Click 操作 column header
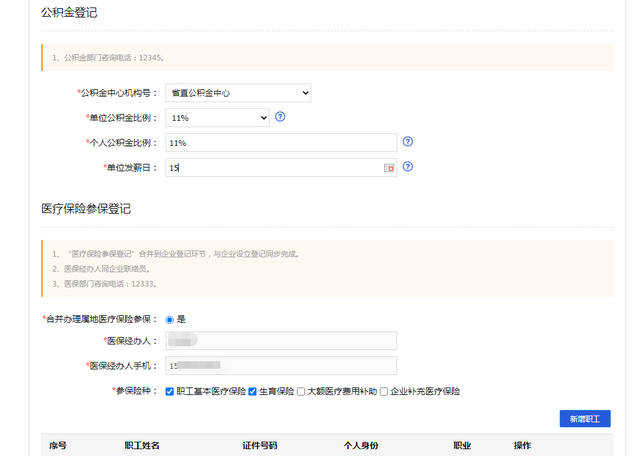The image size is (640, 456). click(522, 445)
